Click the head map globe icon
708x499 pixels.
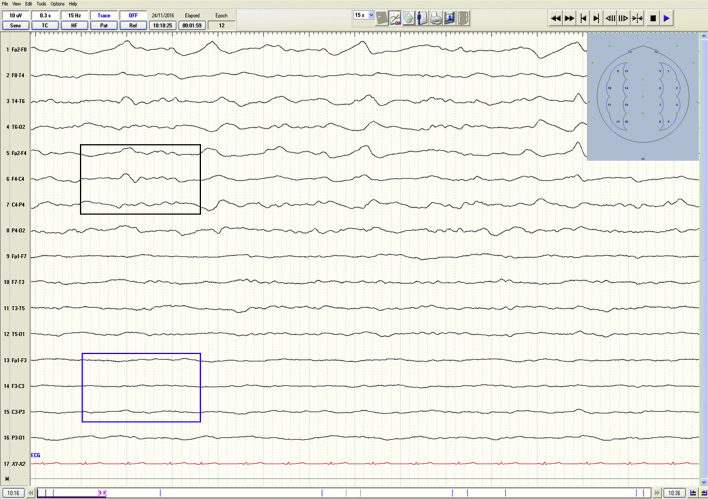pos(408,18)
